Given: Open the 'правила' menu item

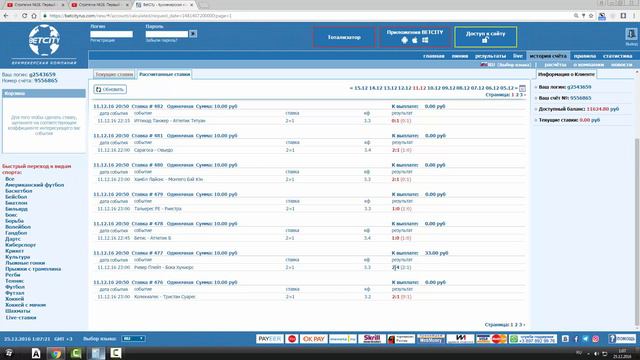Looking at the screenshot, I should 584,56.
